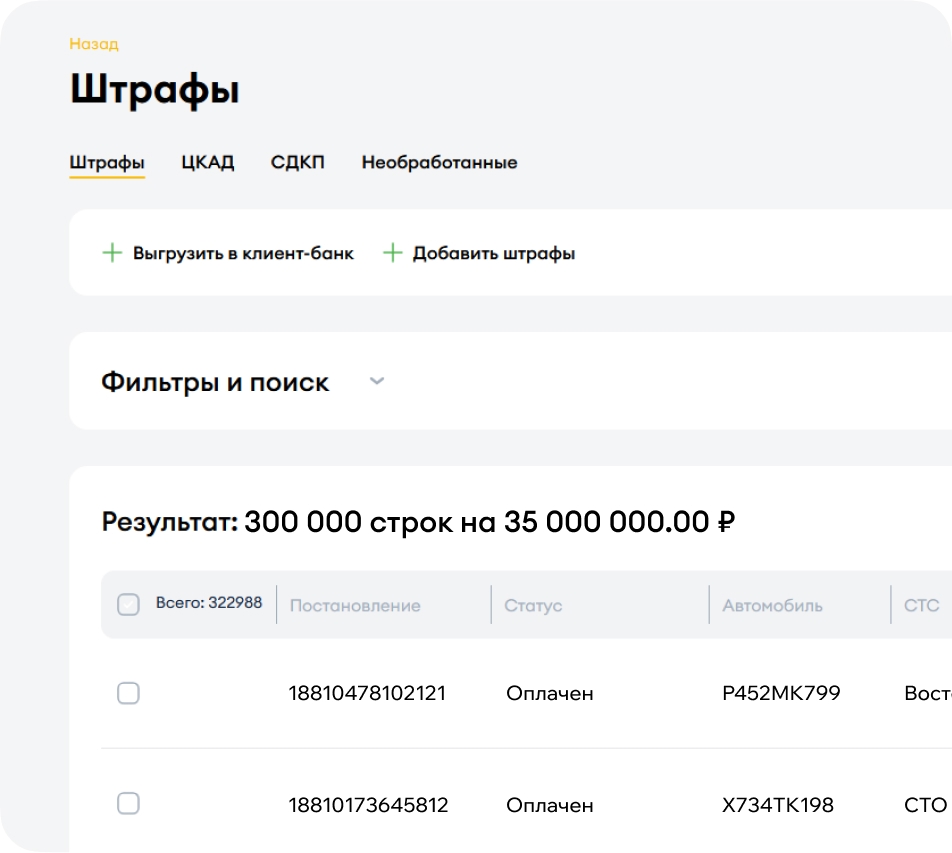Sort by the Постановление column header

[x=355, y=605]
